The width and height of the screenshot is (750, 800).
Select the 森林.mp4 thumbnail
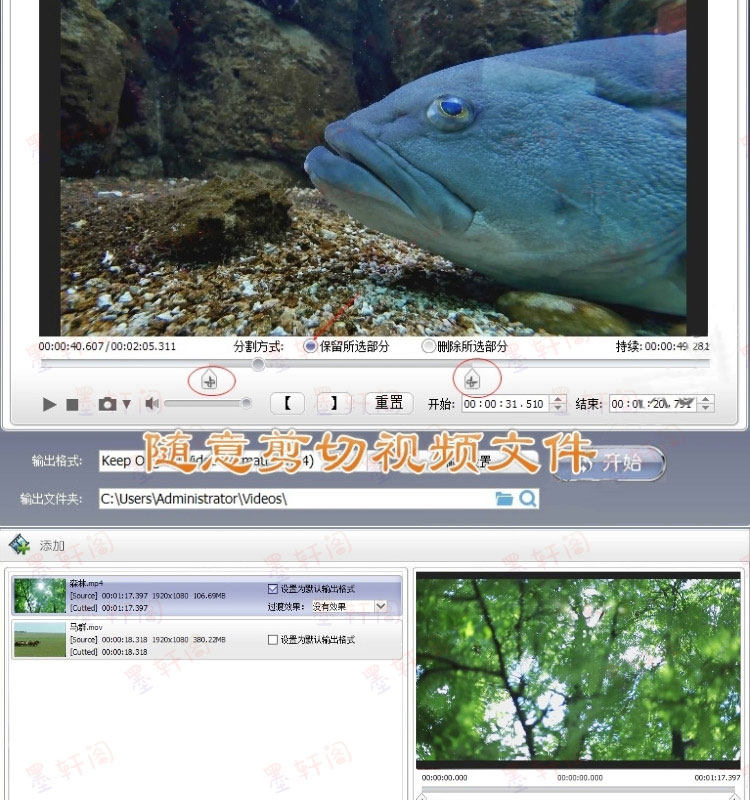point(40,595)
